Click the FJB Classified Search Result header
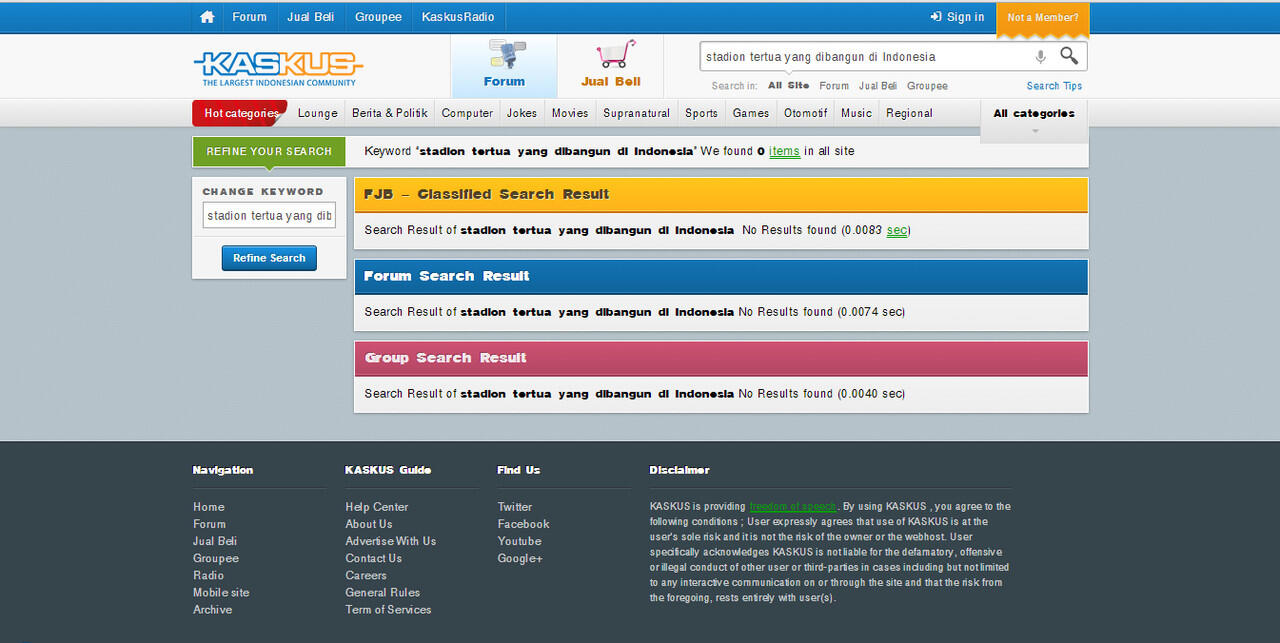Image resolution: width=1280 pixels, height=643 pixels. point(721,194)
